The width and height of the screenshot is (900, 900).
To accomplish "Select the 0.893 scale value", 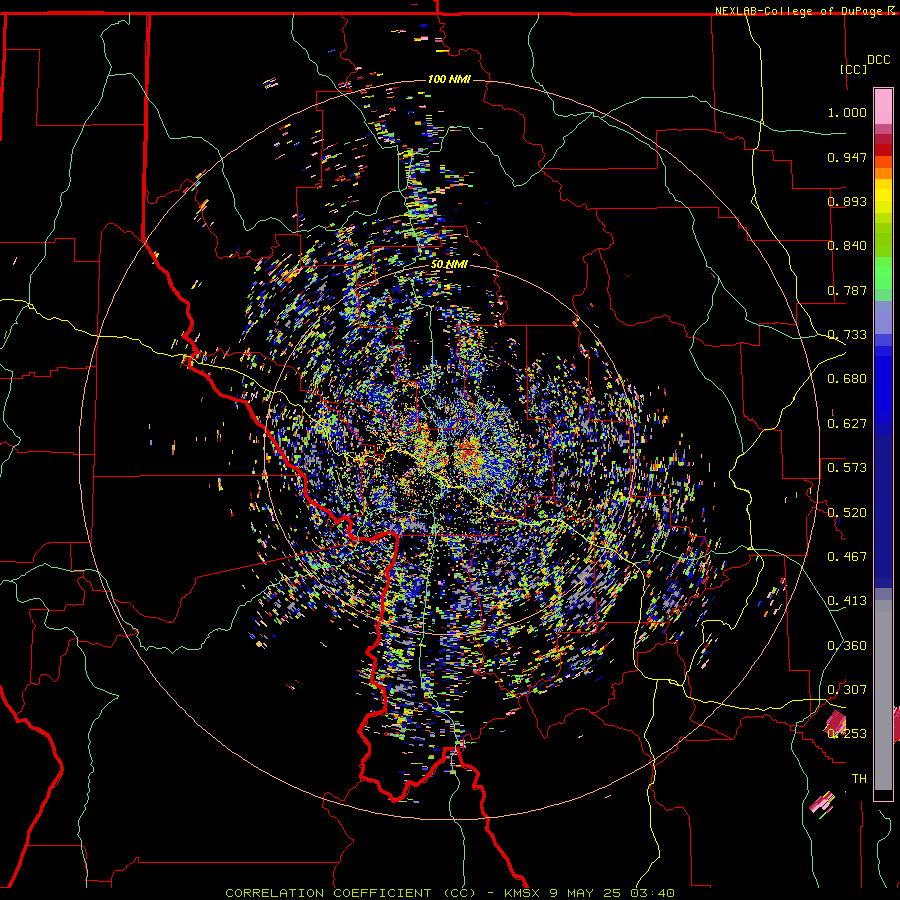I will (847, 201).
